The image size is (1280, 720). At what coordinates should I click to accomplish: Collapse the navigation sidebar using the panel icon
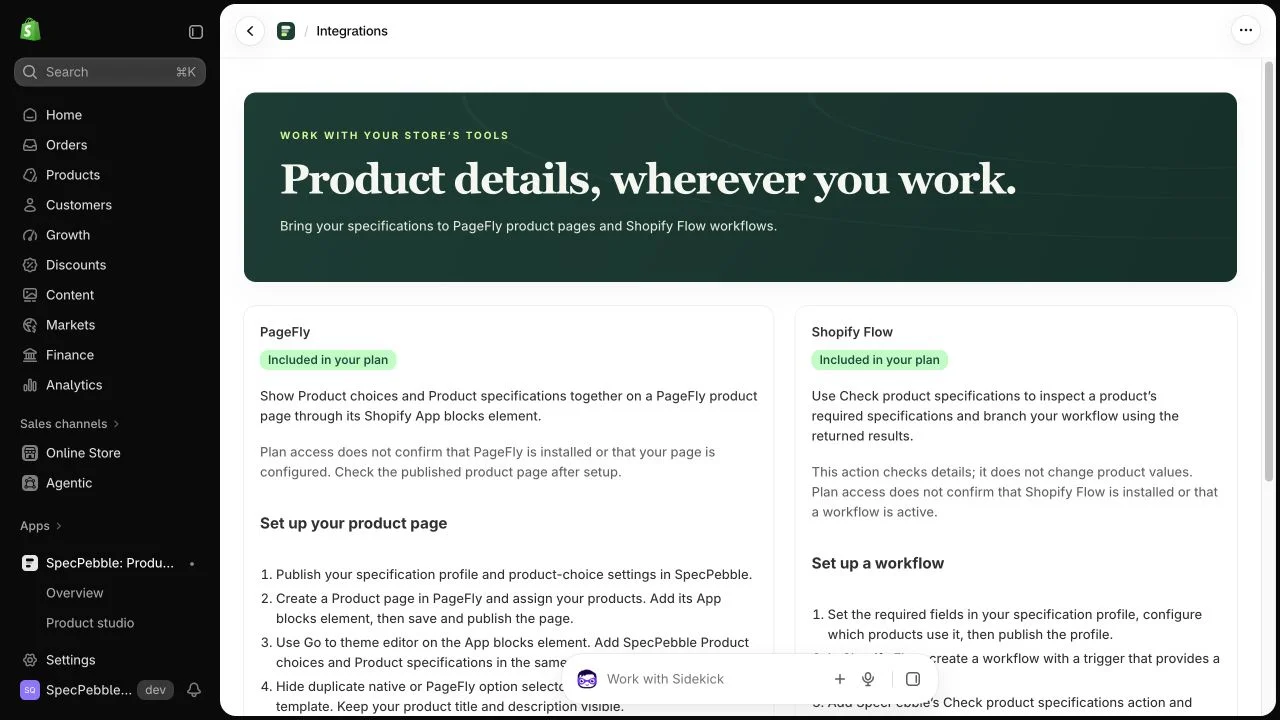click(x=196, y=32)
